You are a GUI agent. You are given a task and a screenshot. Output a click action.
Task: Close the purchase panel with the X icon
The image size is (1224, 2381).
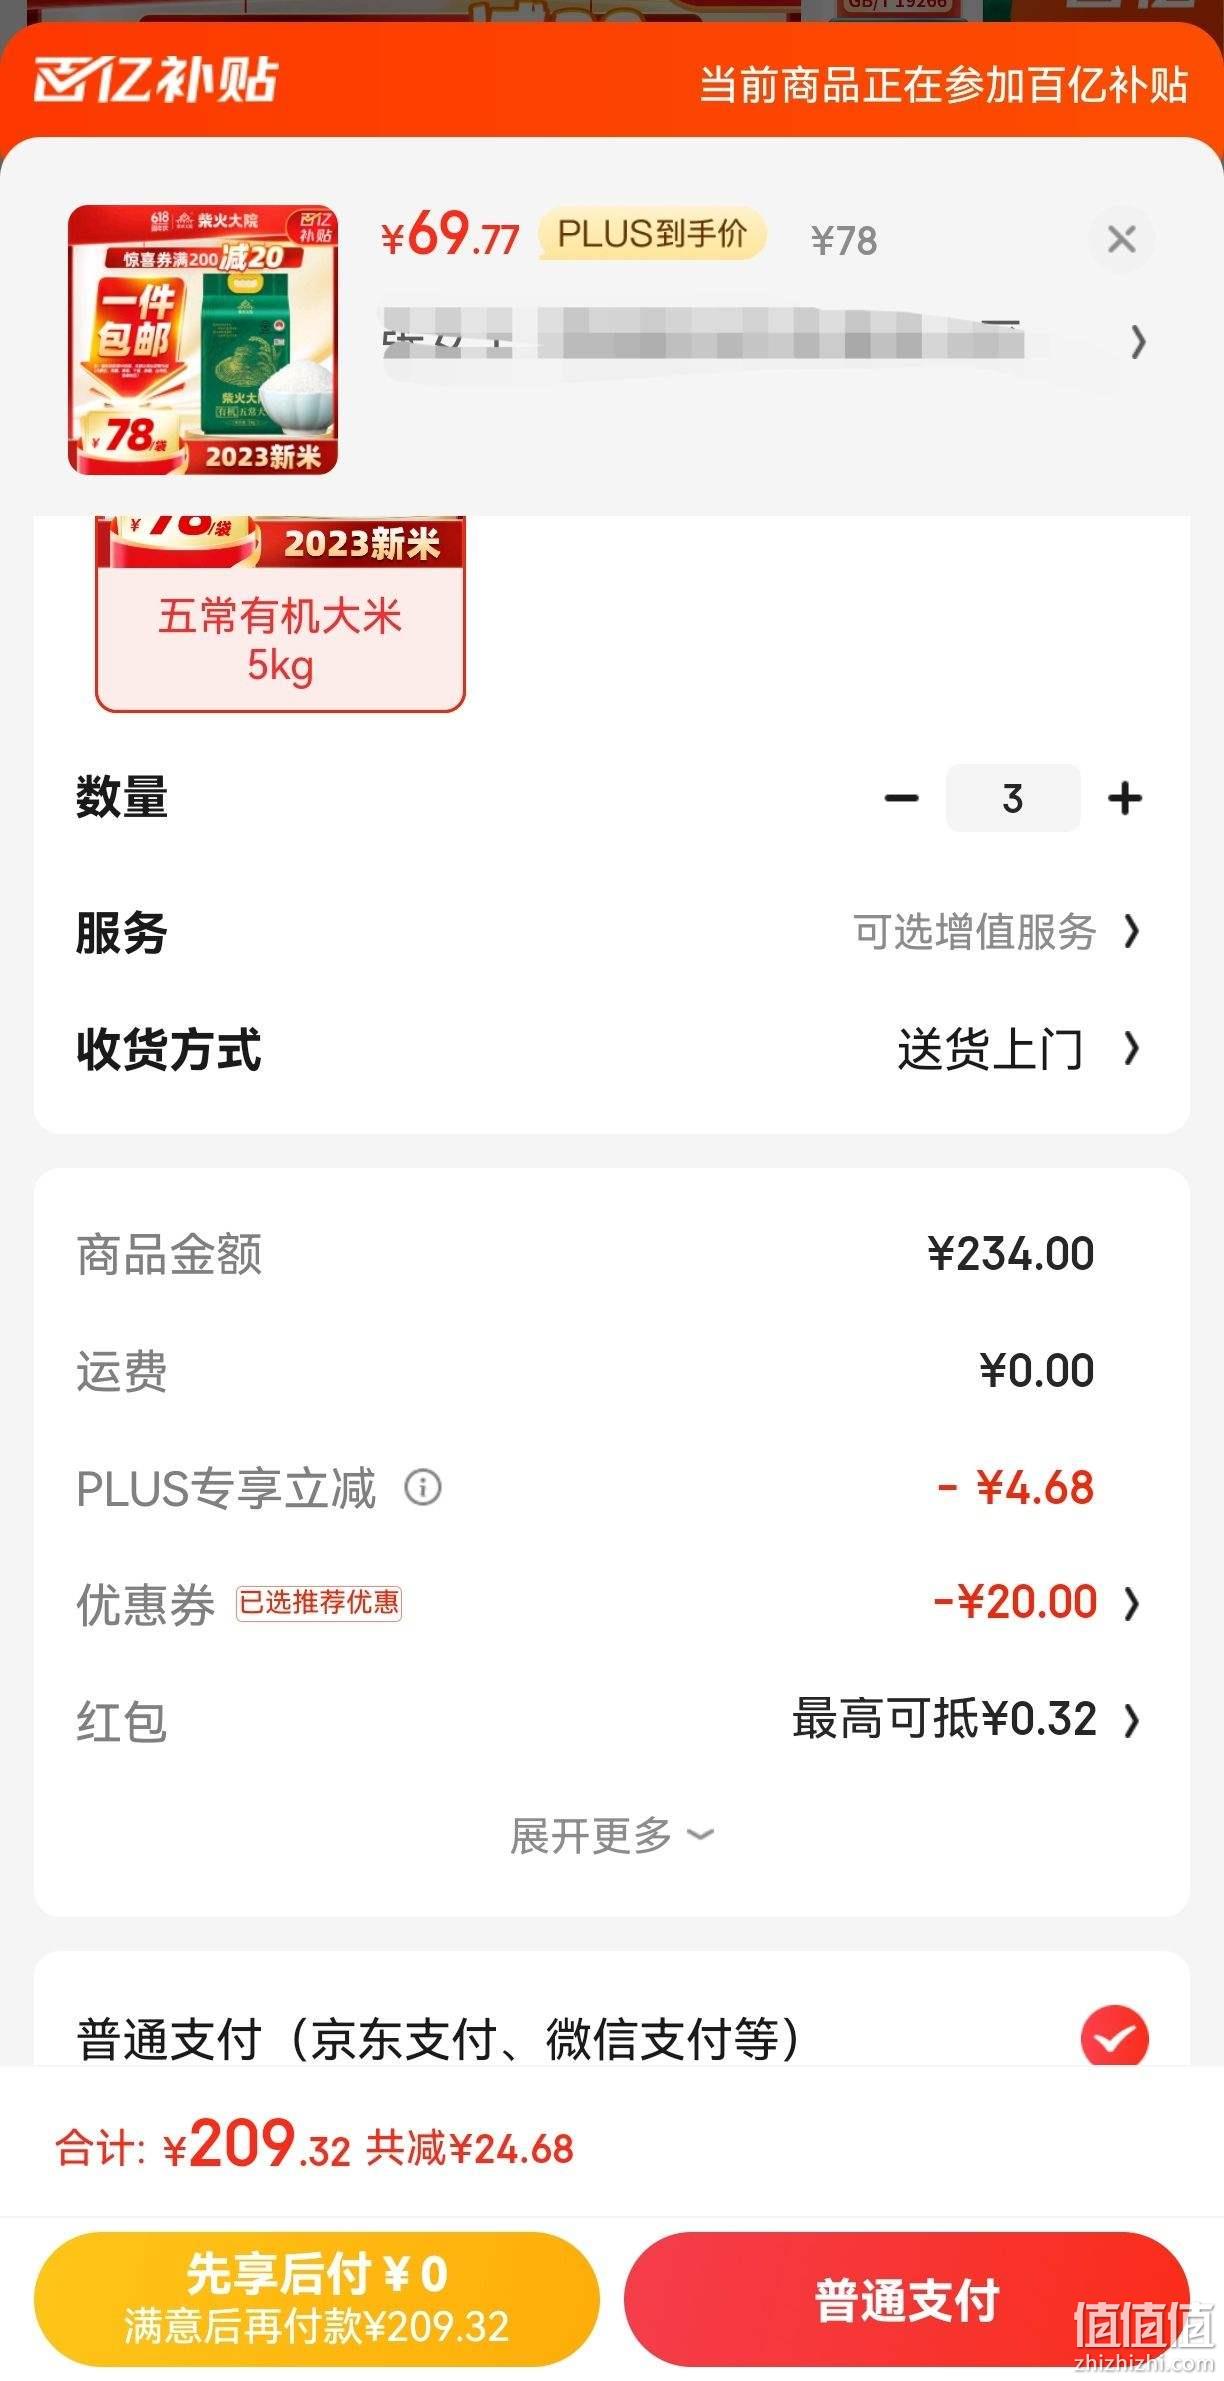[1121, 239]
